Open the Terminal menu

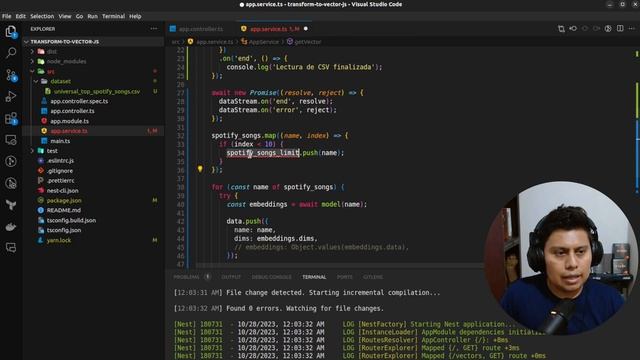coord(113,16)
